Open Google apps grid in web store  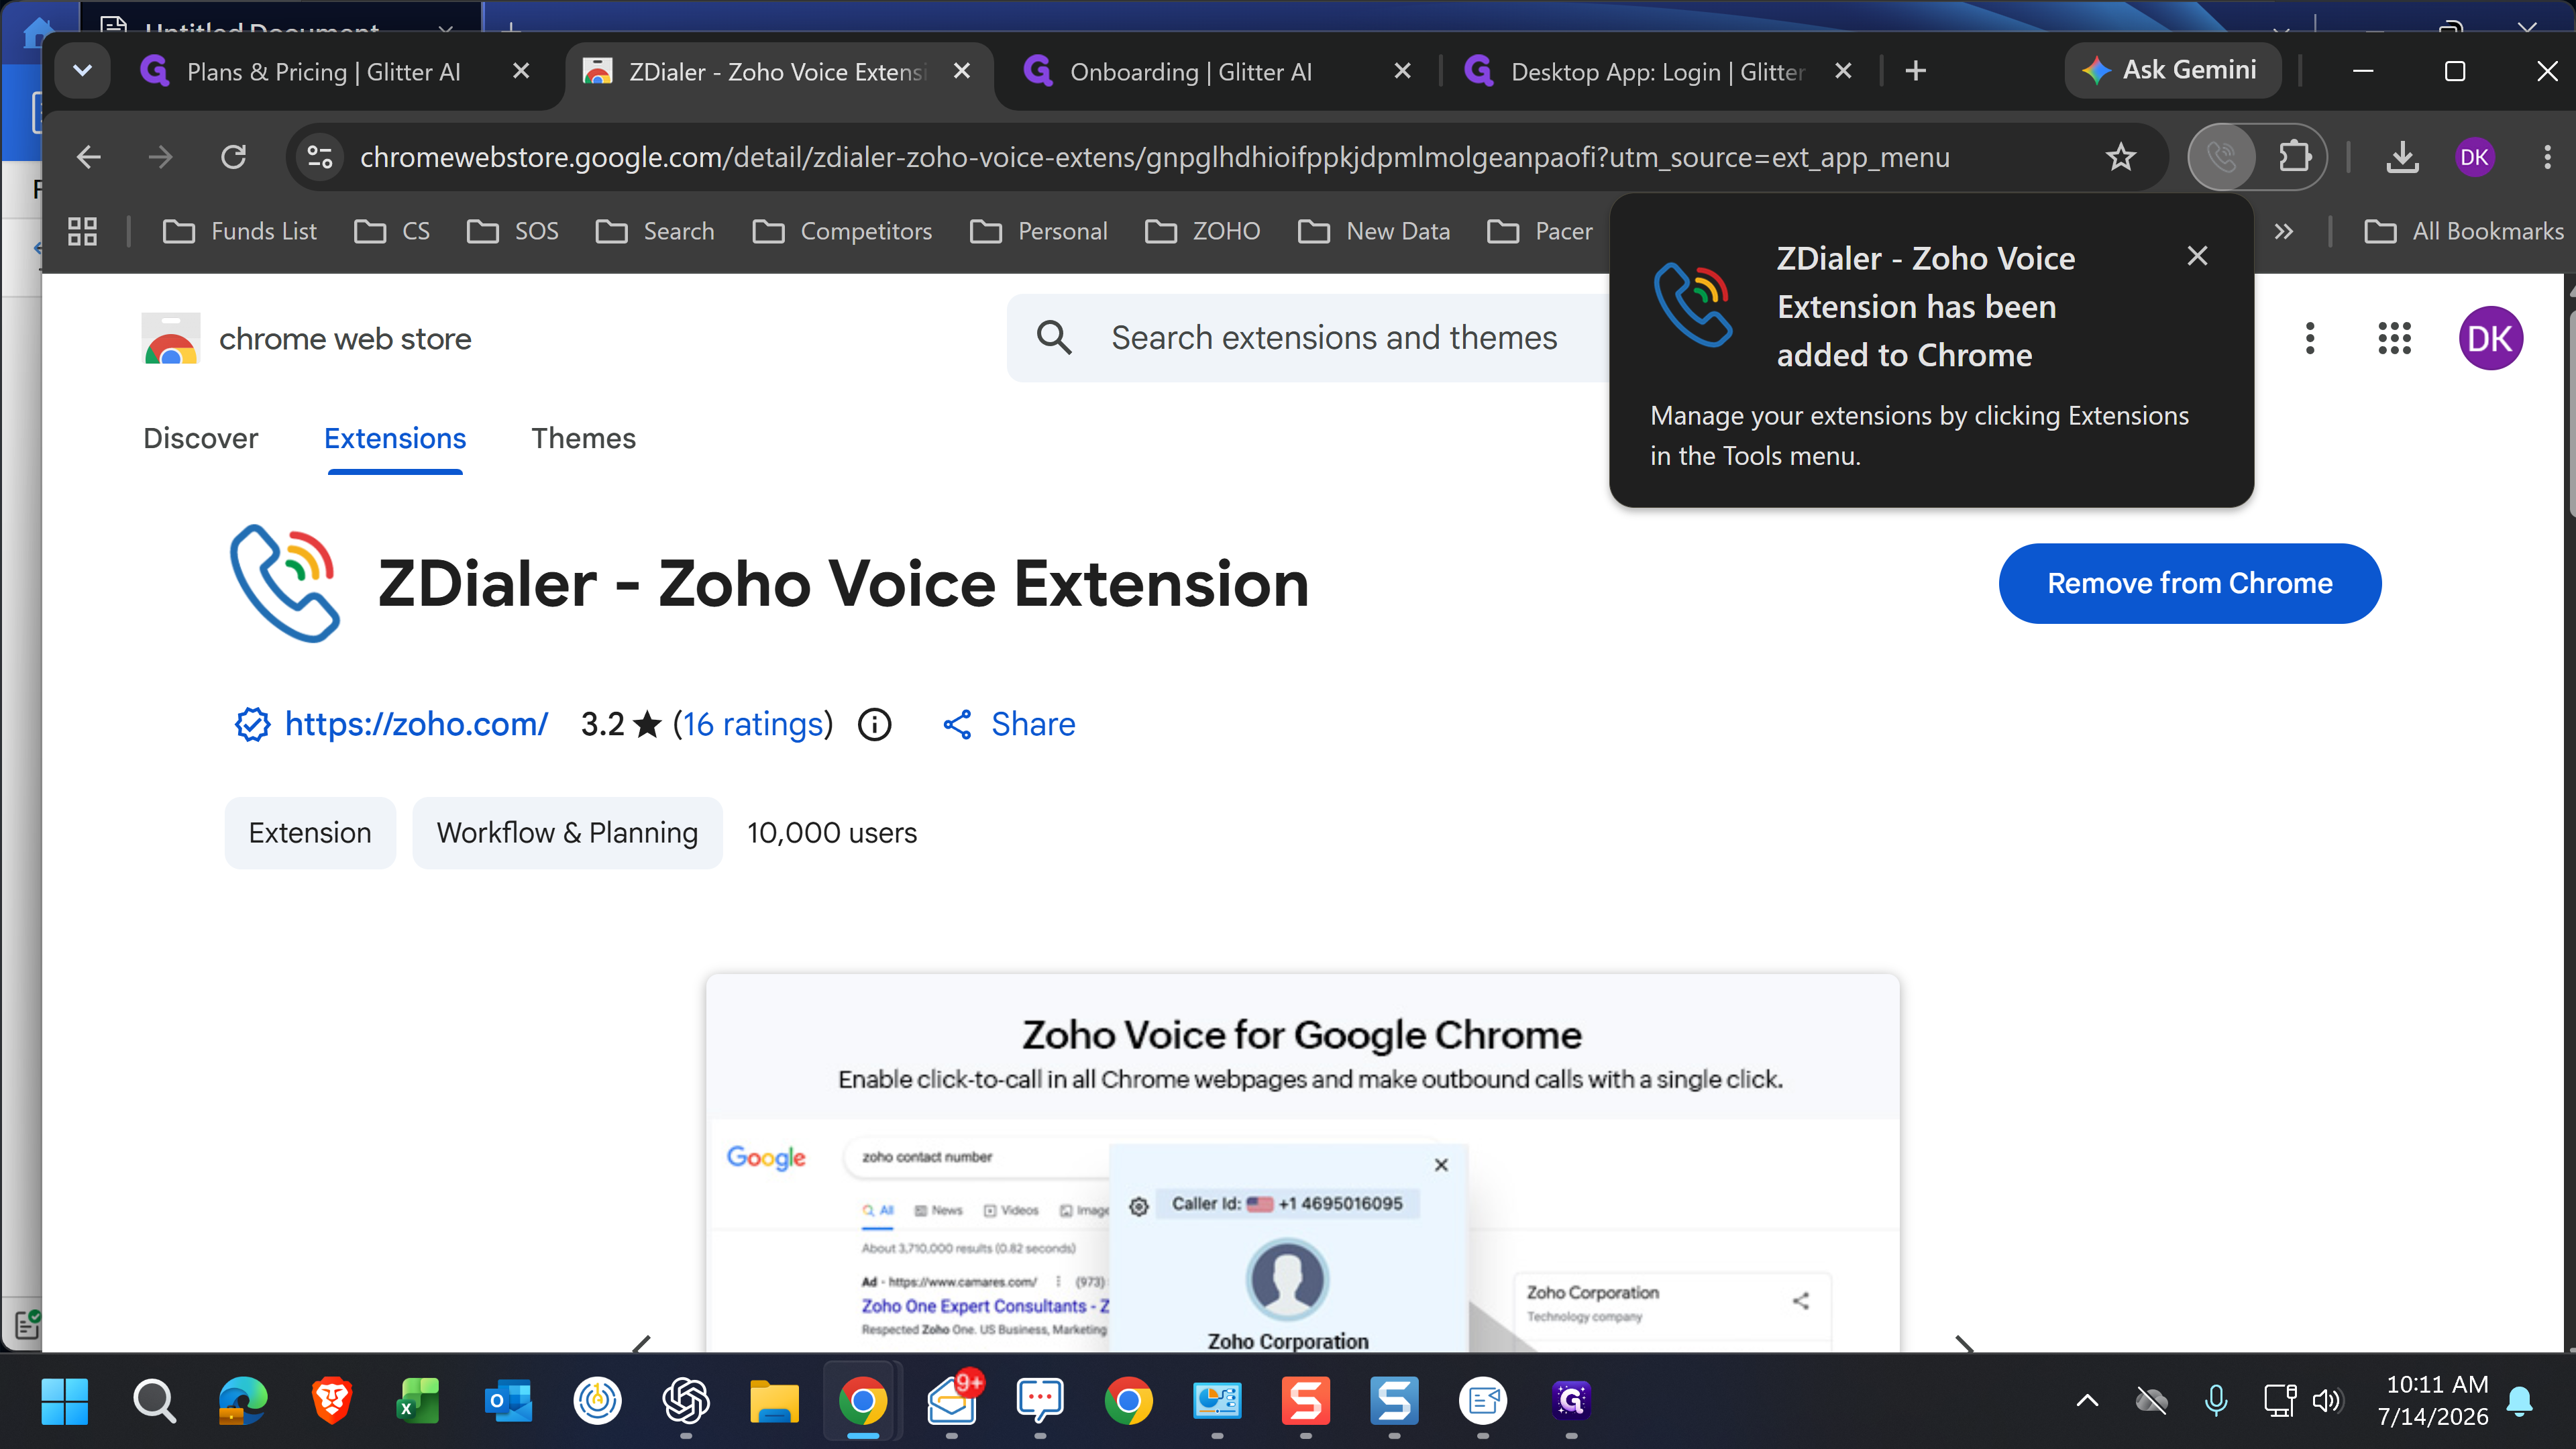coord(2395,338)
